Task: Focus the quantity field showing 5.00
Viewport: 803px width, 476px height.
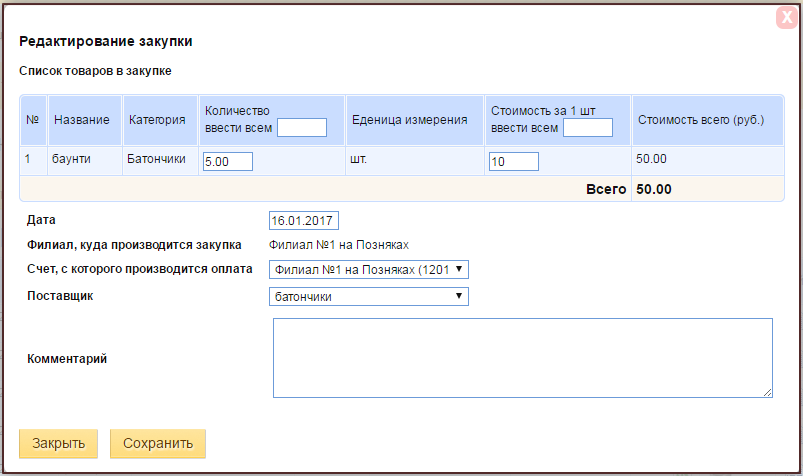Action: 228,161
